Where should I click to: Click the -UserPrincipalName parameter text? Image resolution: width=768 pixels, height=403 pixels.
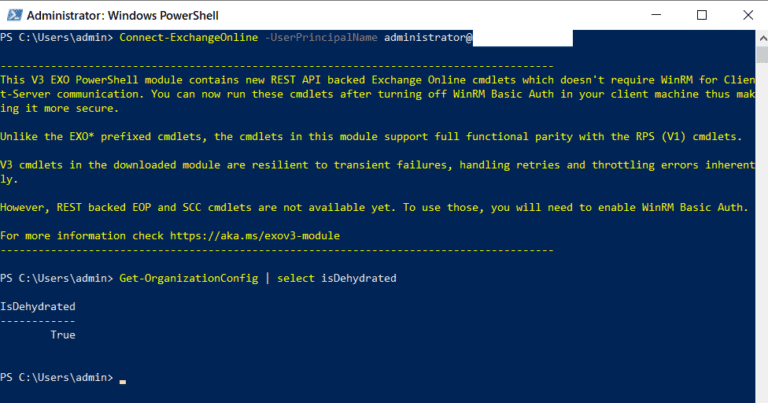[321, 38]
